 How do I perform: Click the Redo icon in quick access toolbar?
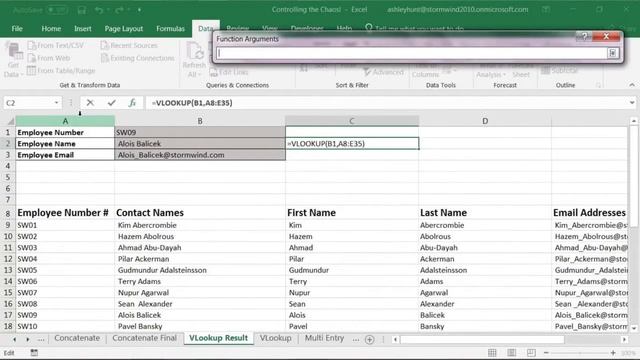click(x=119, y=9)
